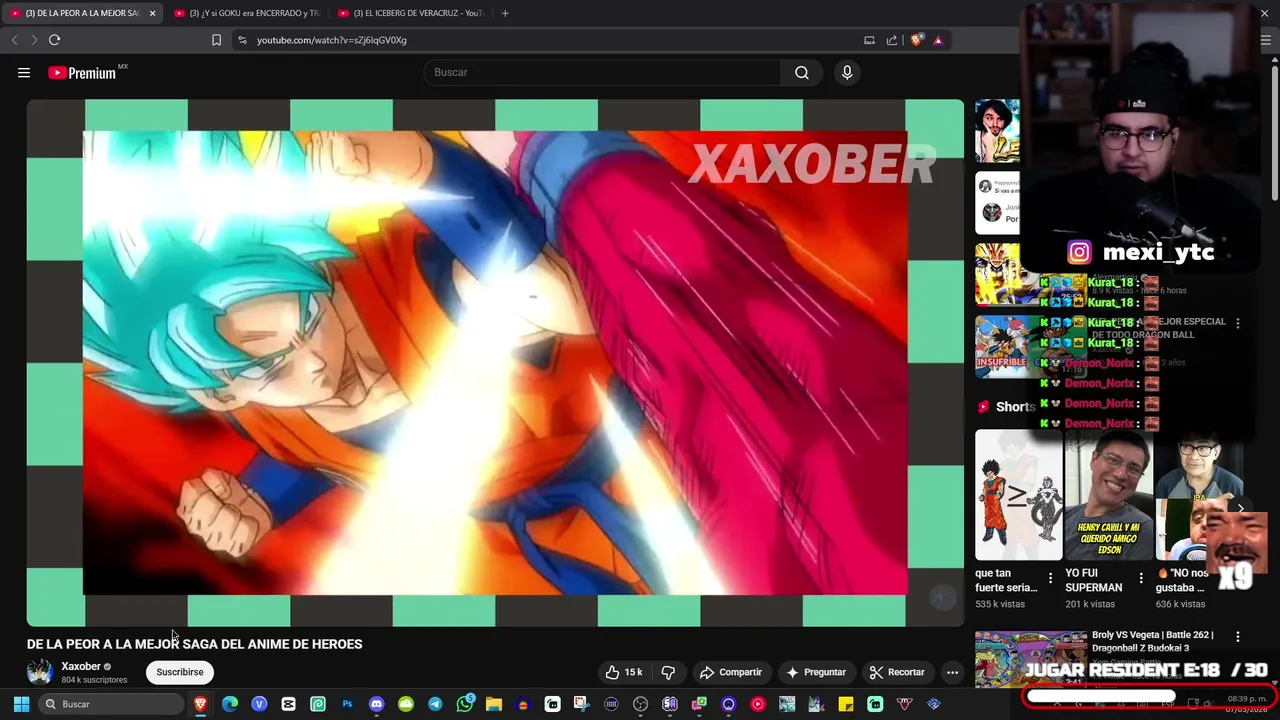Dislike the video with thumbs-down button
1280x720 pixels.
coord(668,672)
